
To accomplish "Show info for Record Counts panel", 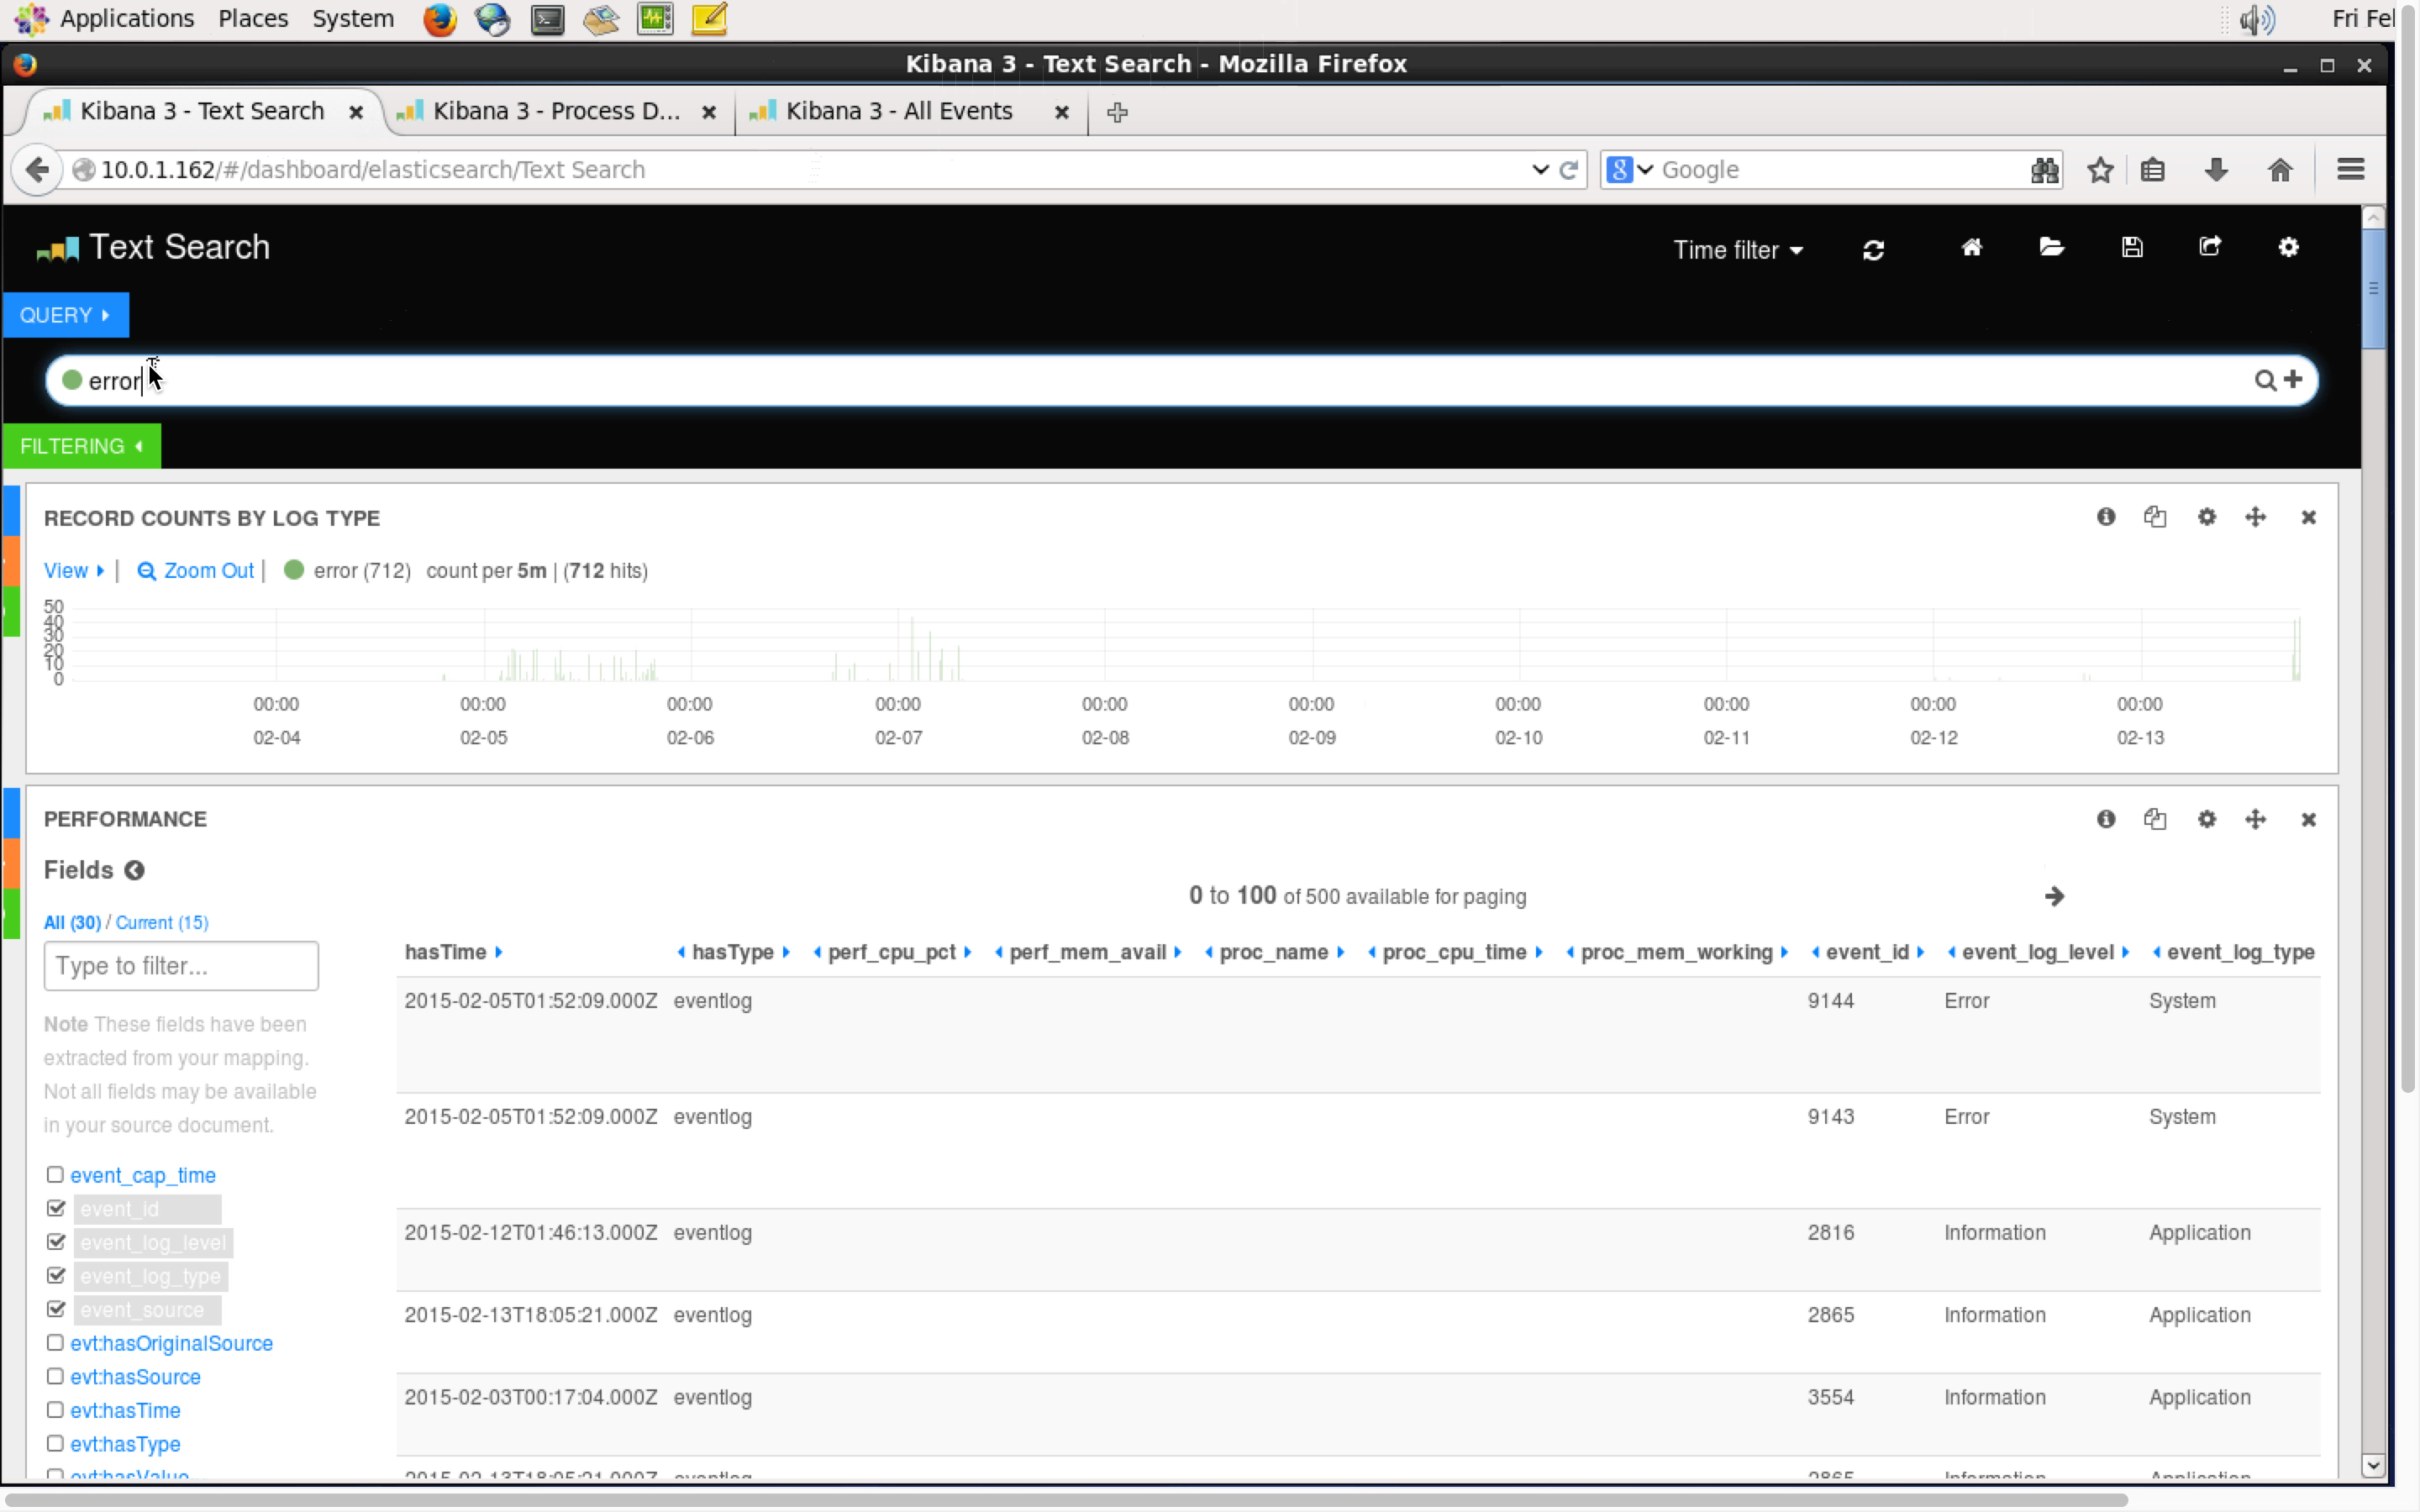I will click(2106, 517).
